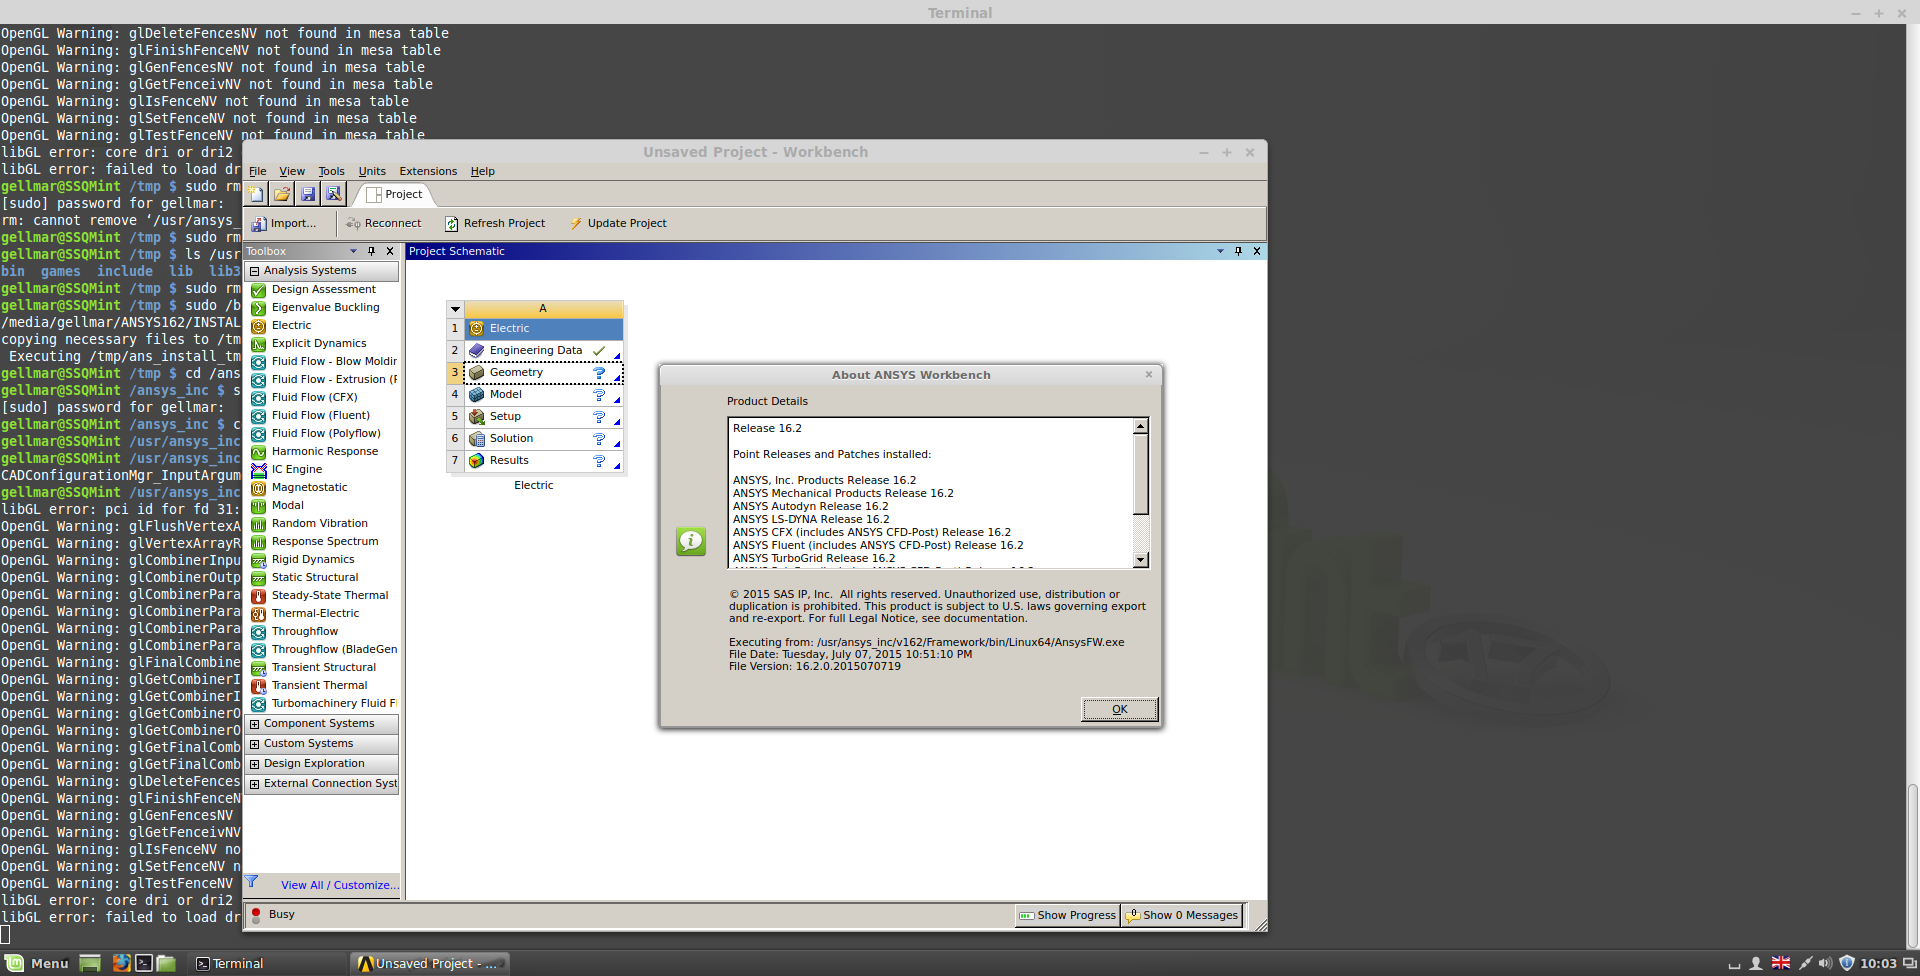The image size is (1920, 976).
Task: Toggle the Project Schematic panel pin
Action: (1238, 251)
